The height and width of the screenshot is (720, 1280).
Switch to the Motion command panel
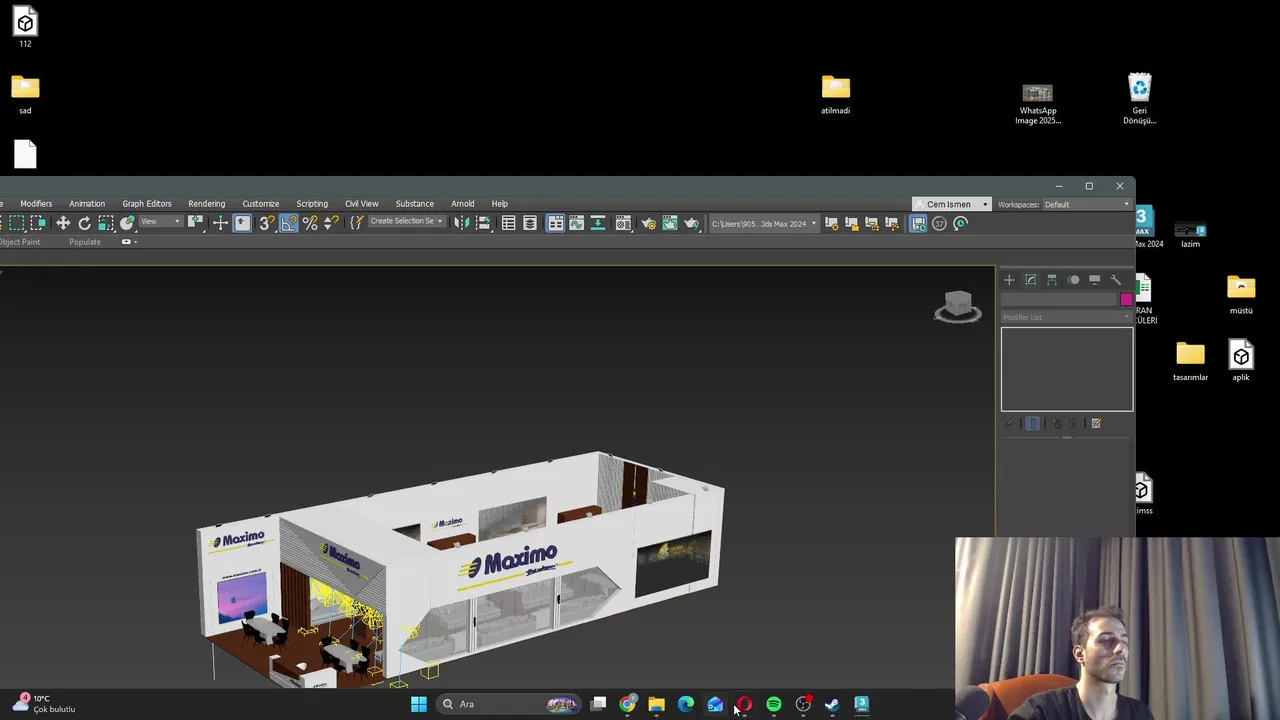[1073, 280]
